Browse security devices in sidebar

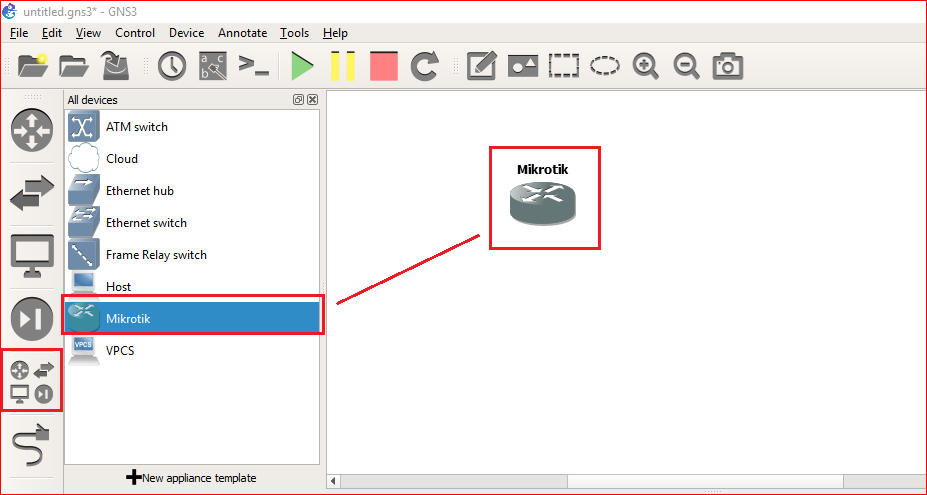[x=32, y=319]
